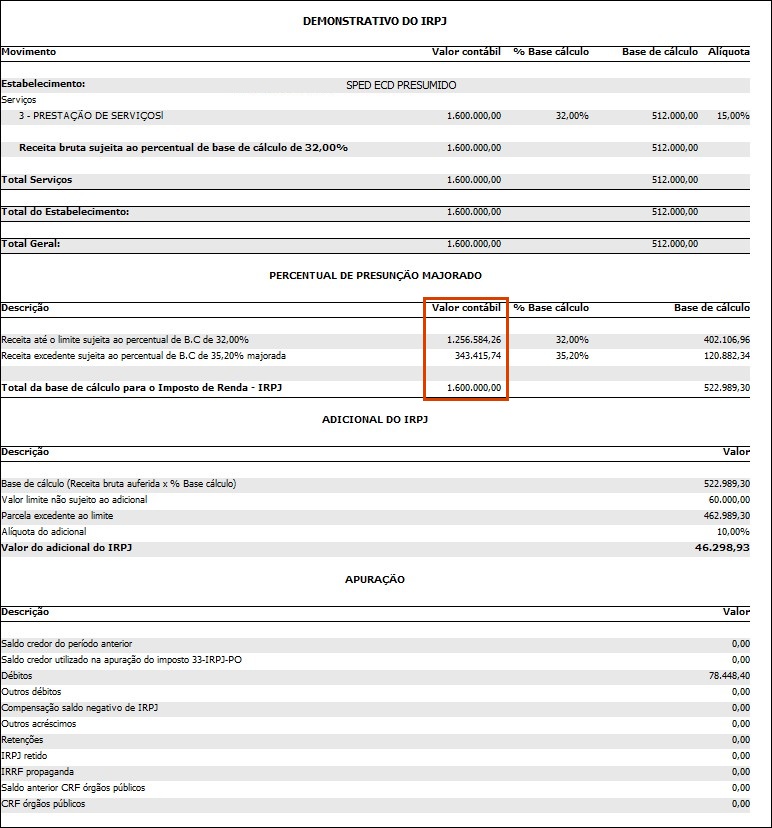Screen dimensions: 772x828
Task: Select the SPED ECD PRESUMIDO establishment name
Action: (401, 85)
